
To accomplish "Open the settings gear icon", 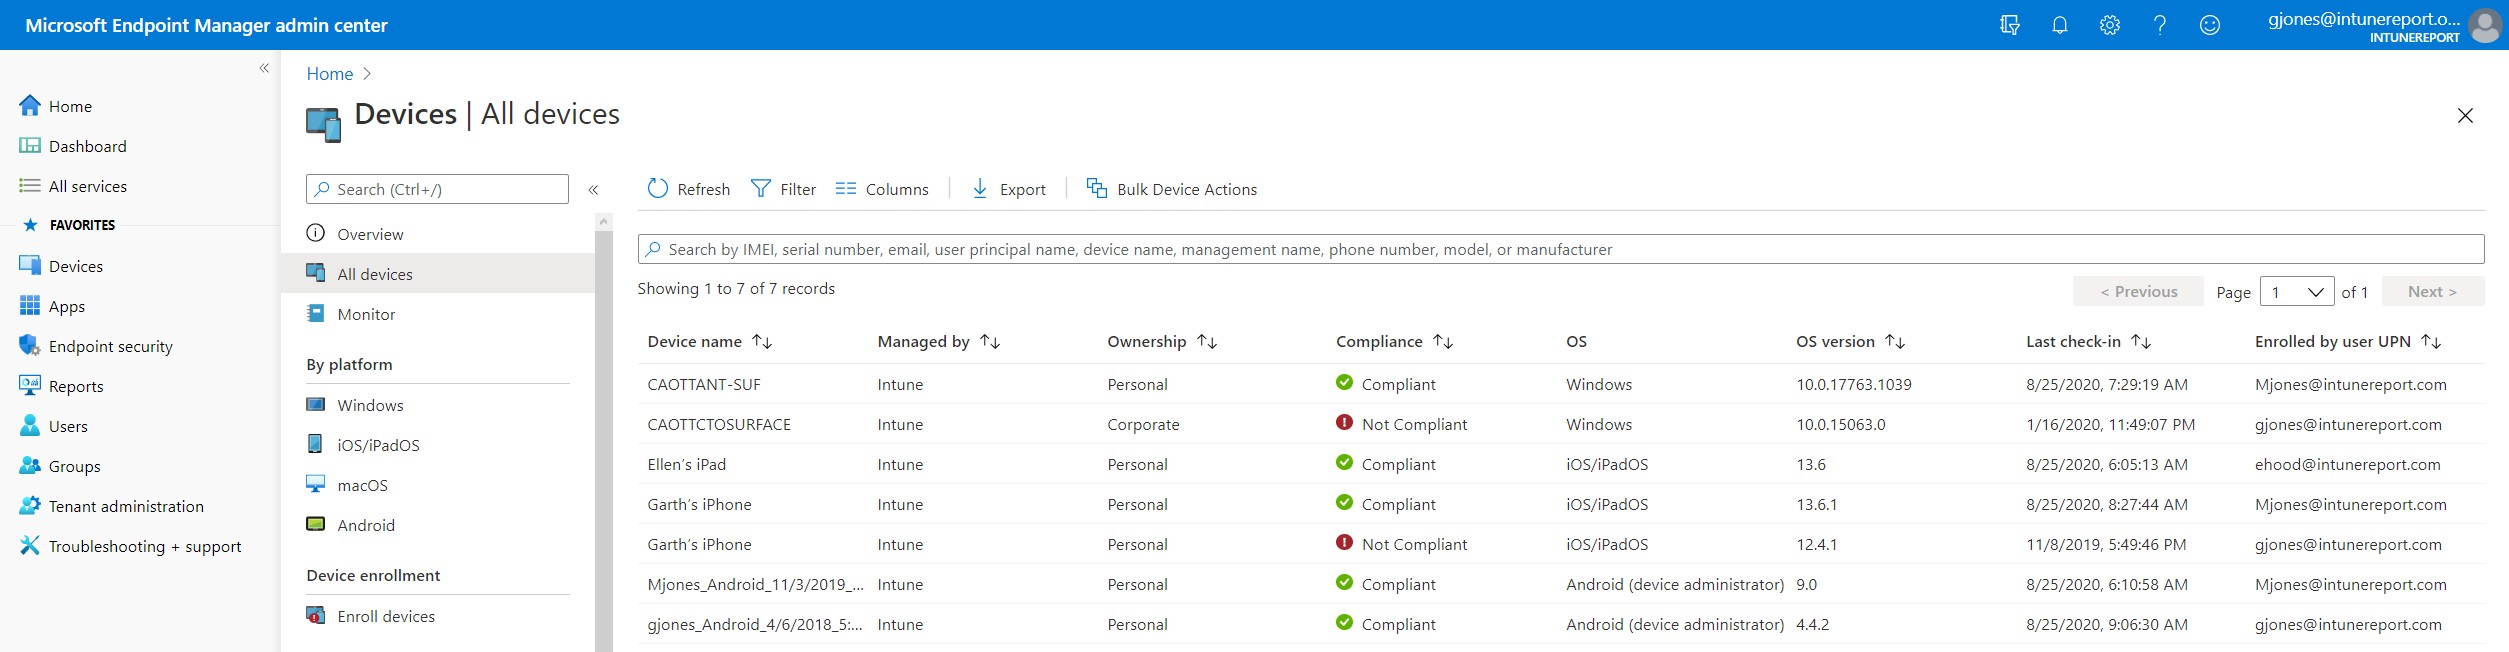I will 2109,25.
